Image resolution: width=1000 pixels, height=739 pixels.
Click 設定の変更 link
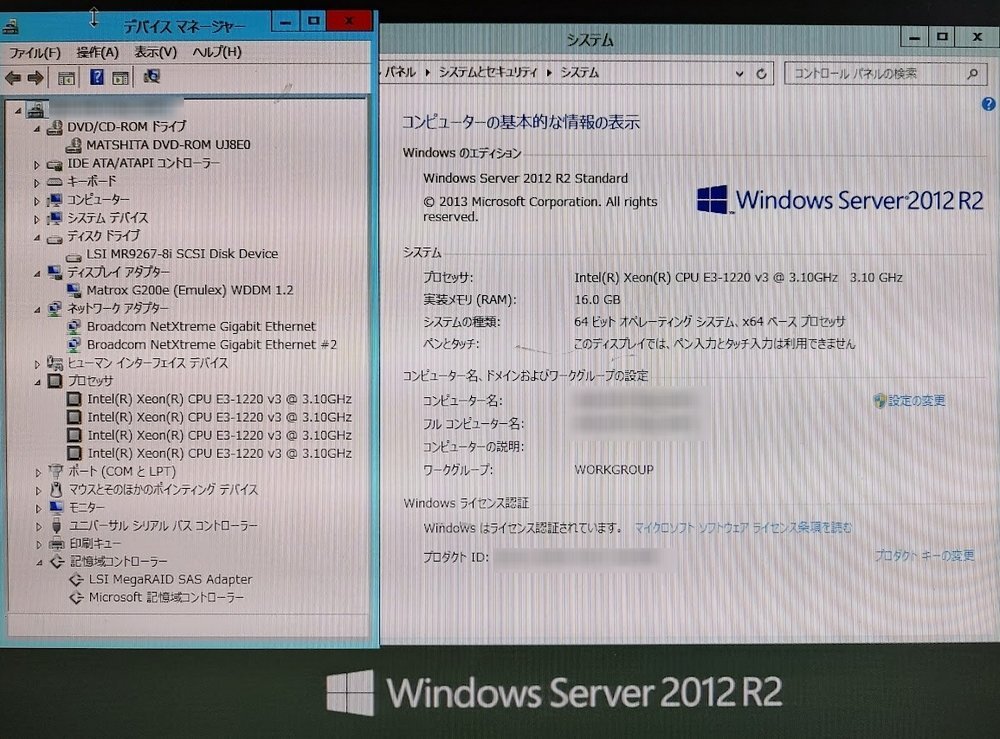[916, 400]
